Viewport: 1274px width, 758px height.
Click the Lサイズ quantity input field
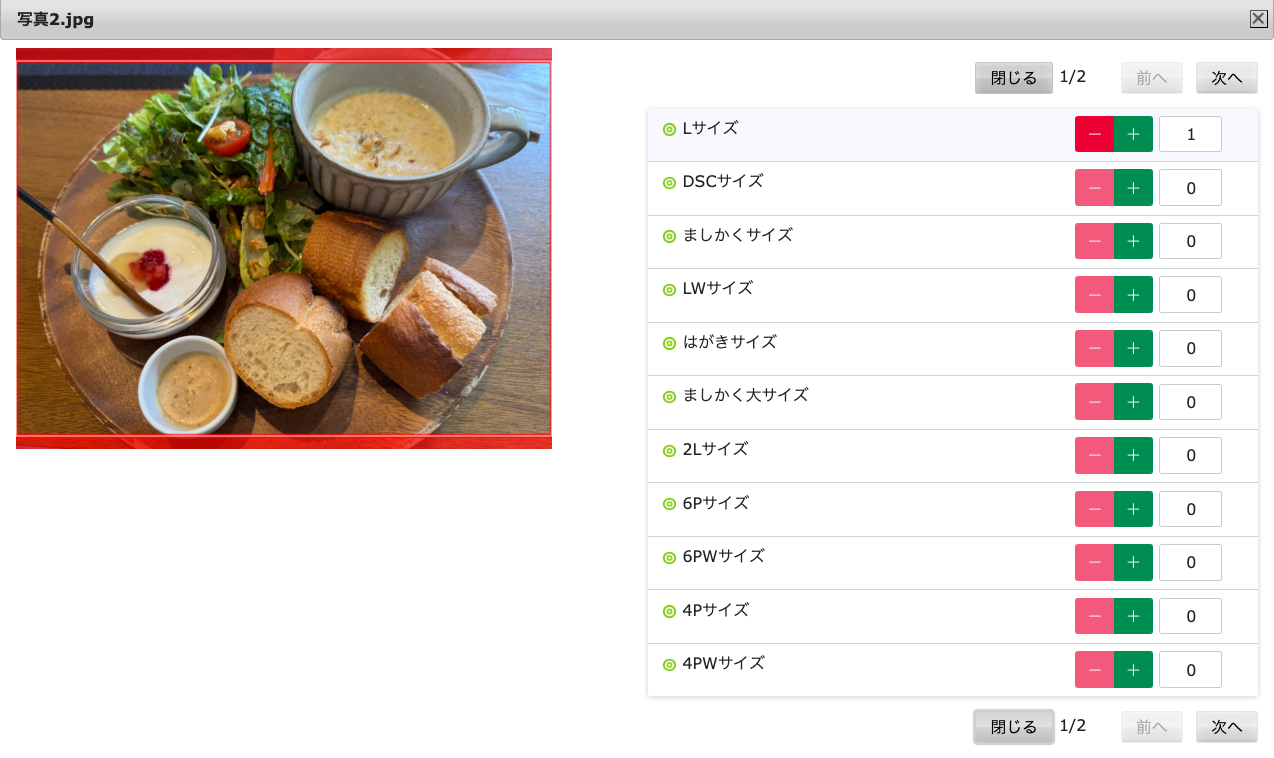pos(1190,134)
